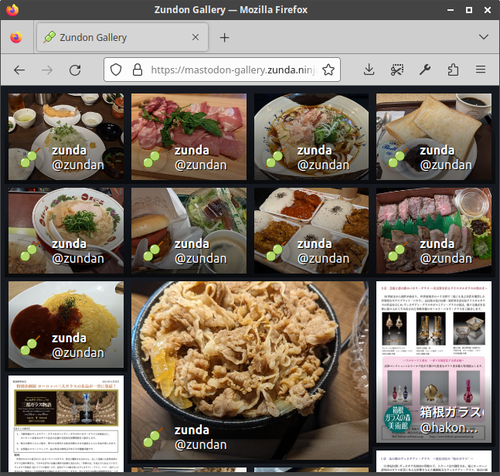Screen dimensions: 500x476
Task: Click the browser back arrow
Action: 19,70
